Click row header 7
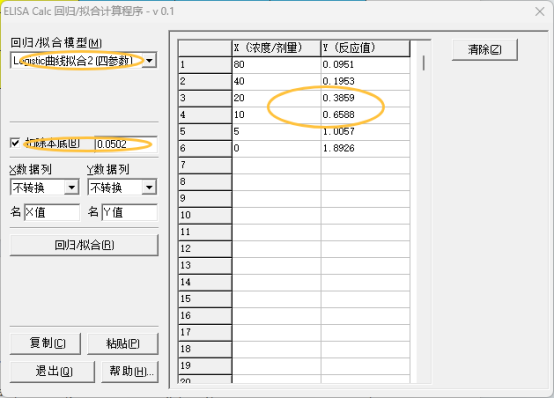The height and width of the screenshot is (398, 554). [205, 165]
